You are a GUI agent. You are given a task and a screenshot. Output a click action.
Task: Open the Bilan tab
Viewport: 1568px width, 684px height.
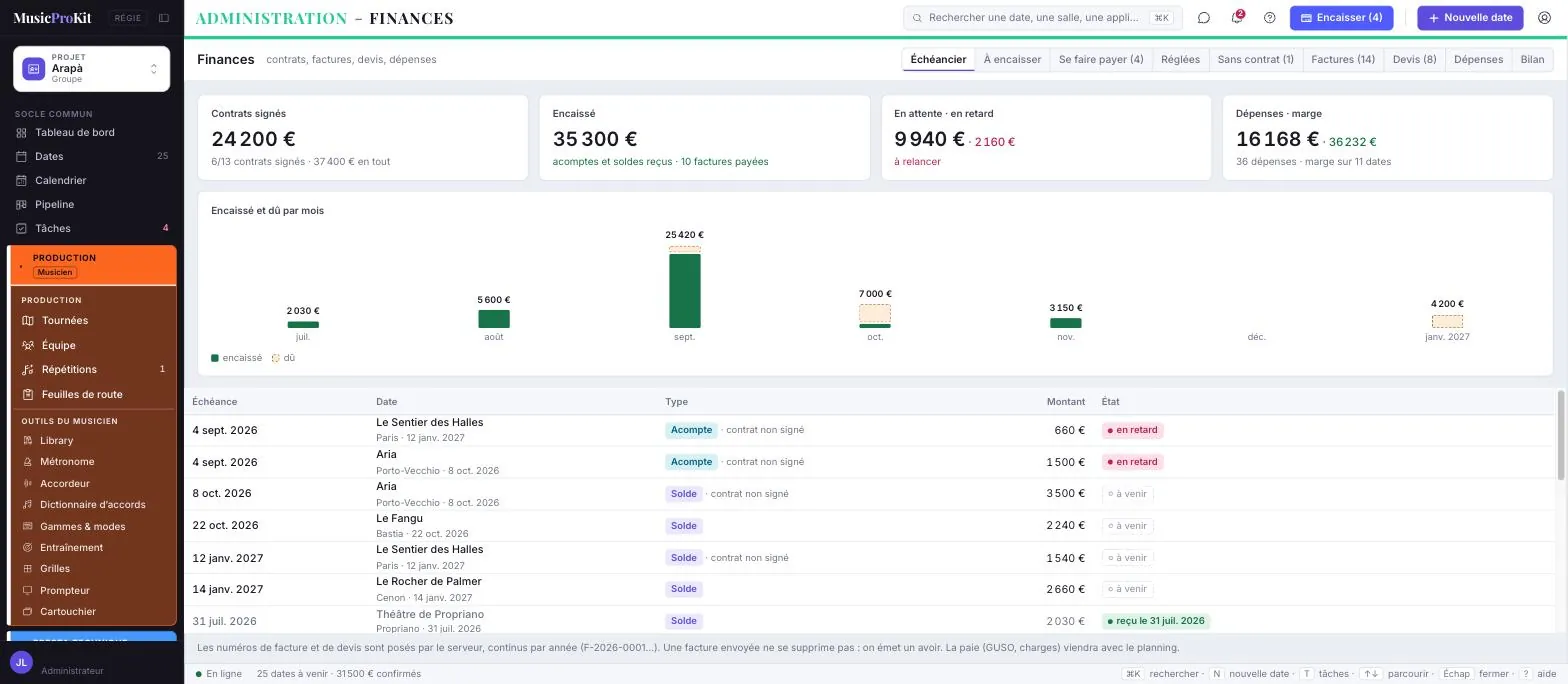1532,60
